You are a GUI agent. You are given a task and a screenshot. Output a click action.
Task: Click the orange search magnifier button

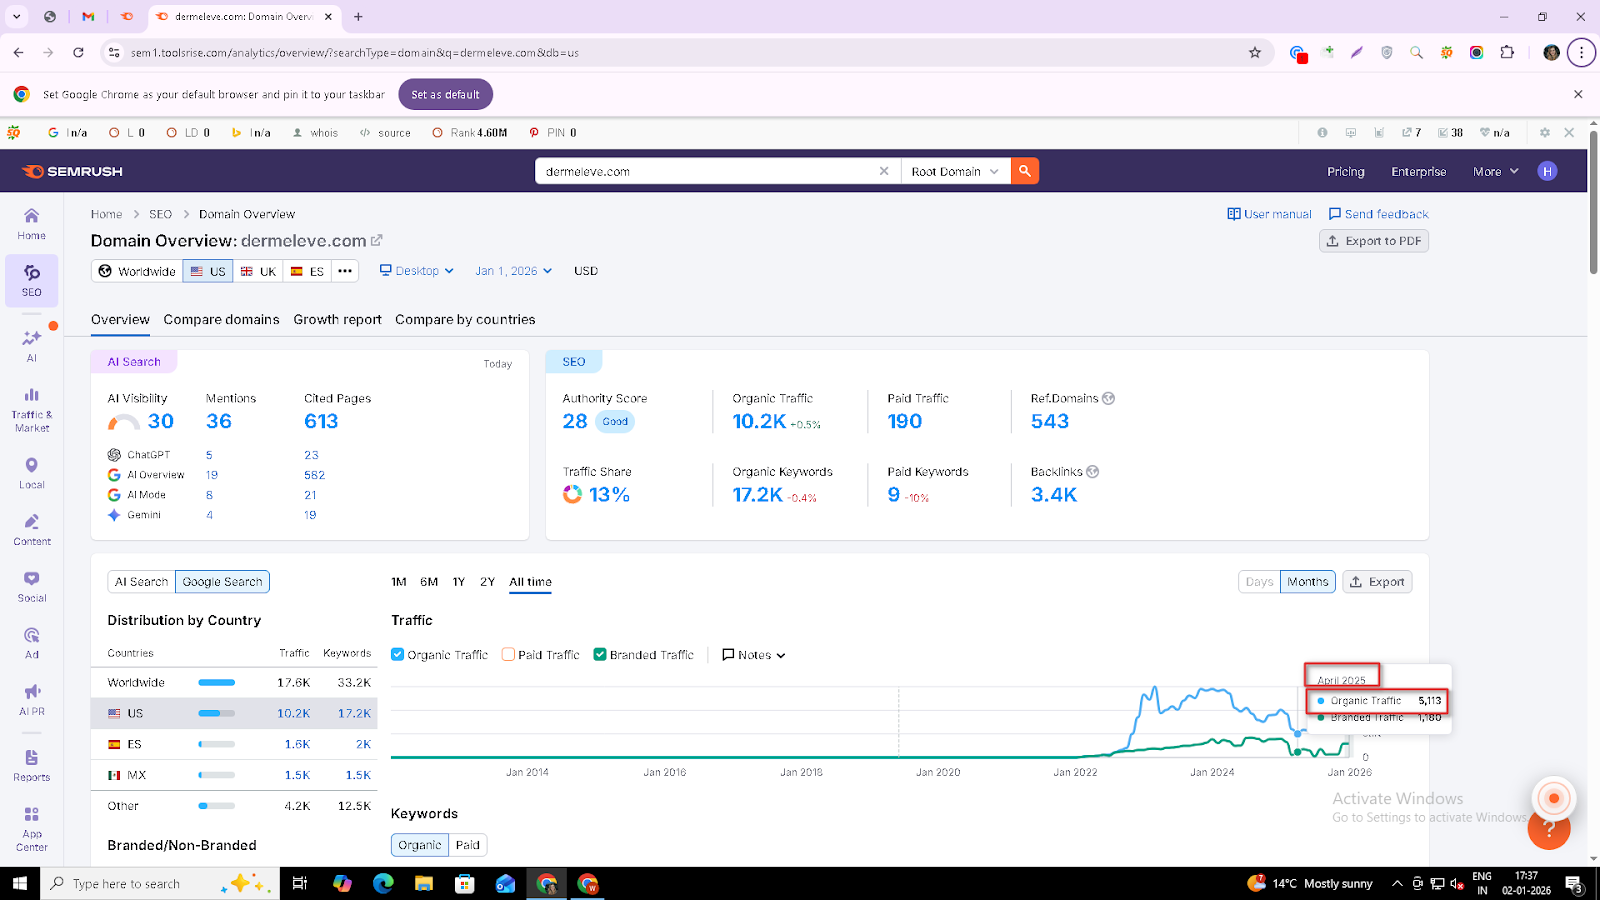click(x=1025, y=171)
